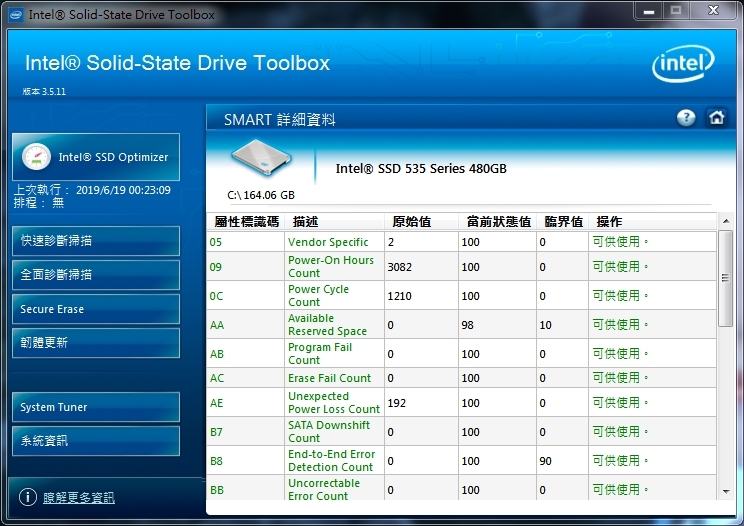Select Available Reserved Space row
This screenshot has height=526, width=744.
(x=461, y=324)
